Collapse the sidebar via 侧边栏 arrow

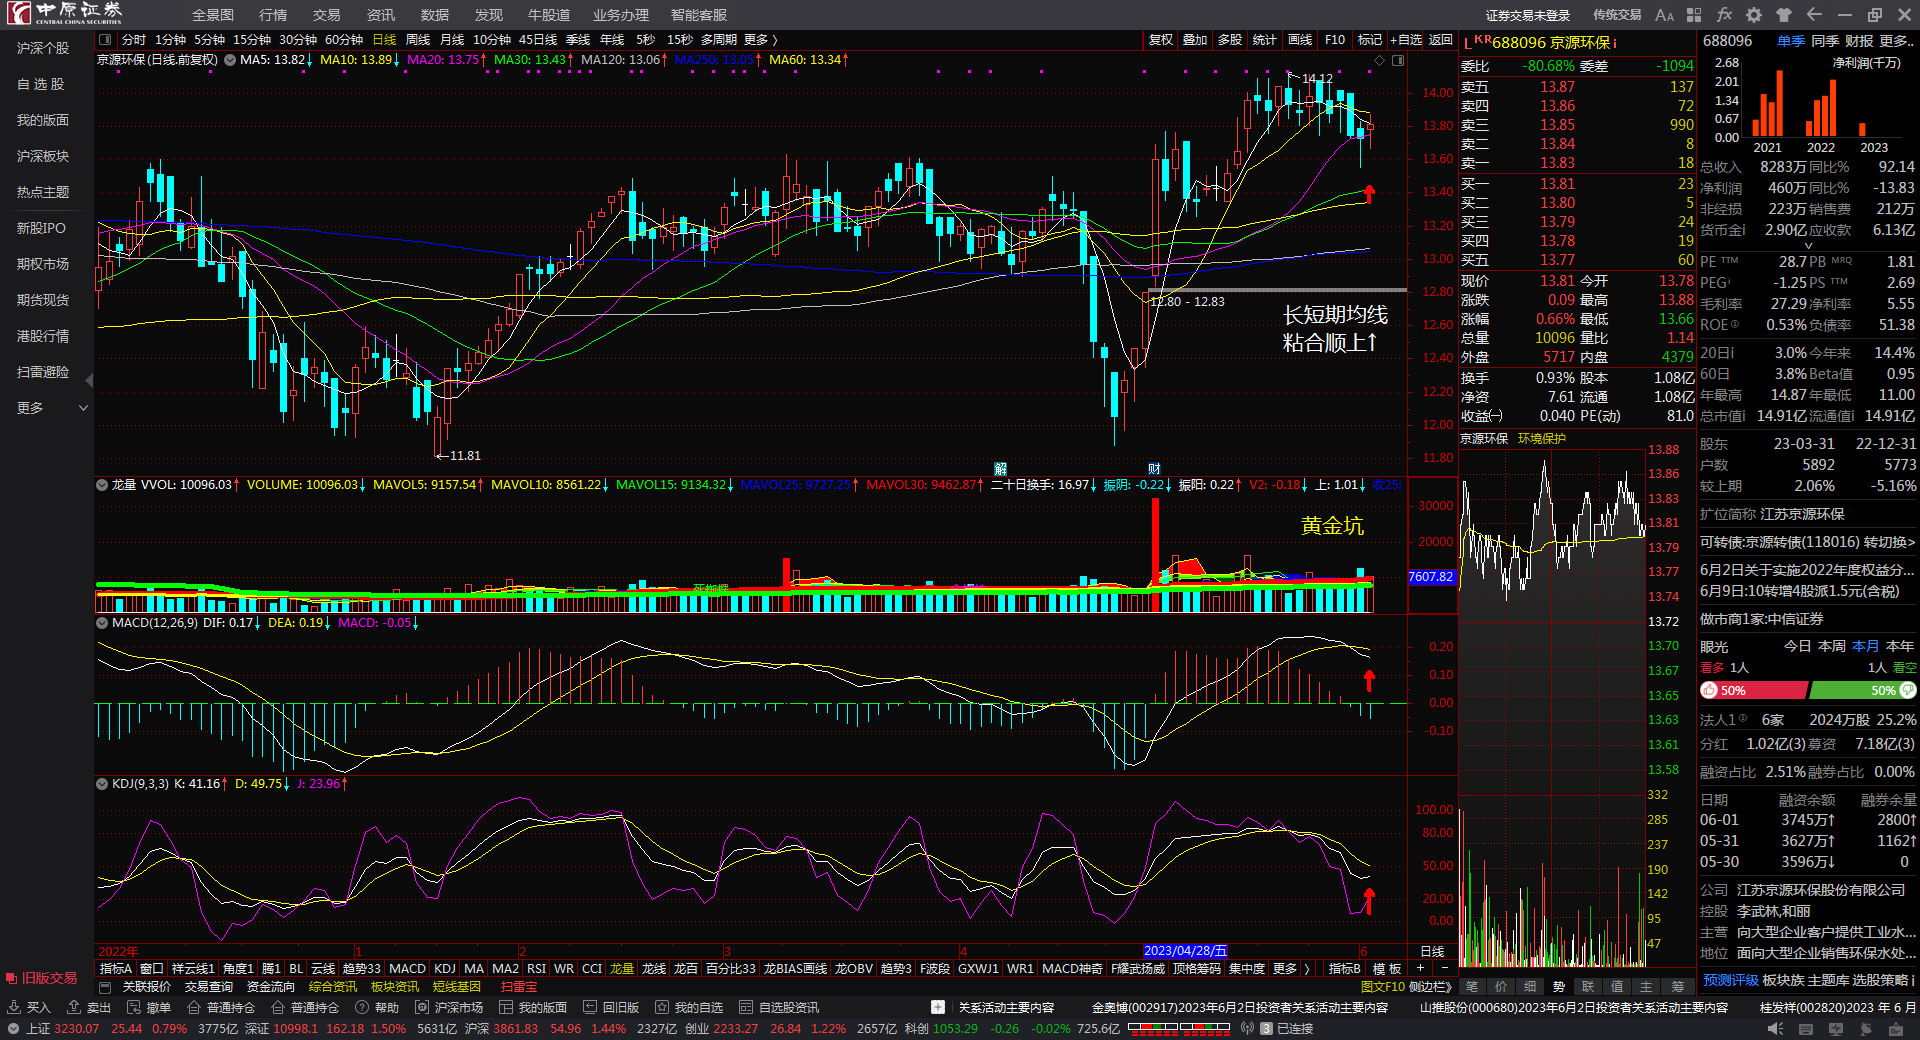click(x=1430, y=987)
